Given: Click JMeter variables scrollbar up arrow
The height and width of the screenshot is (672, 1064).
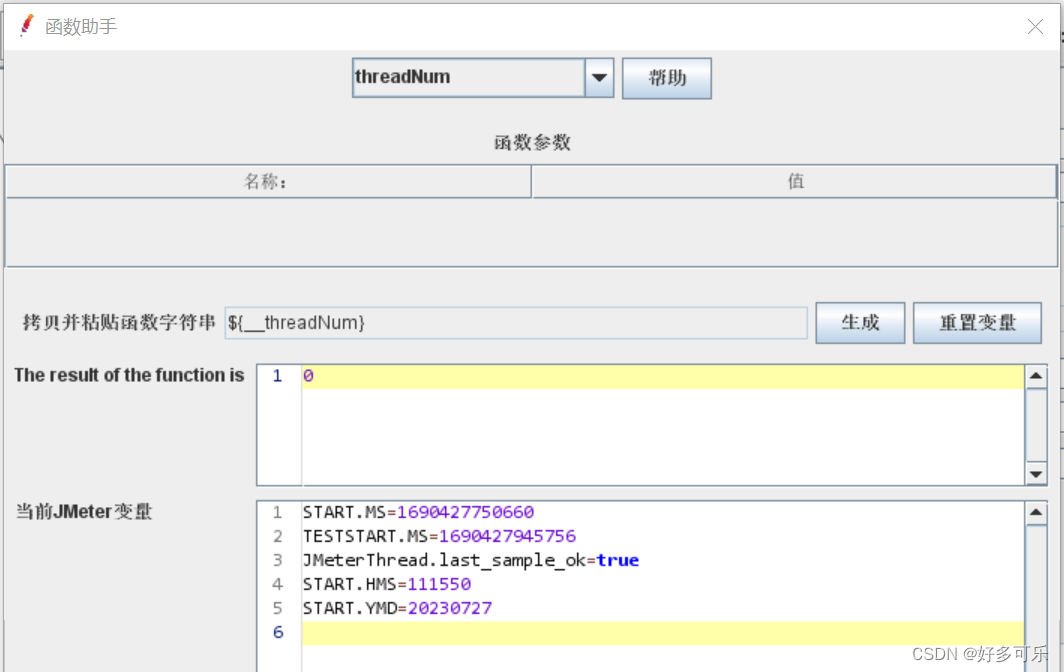Looking at the screenshot, I should pos(1036,512).
